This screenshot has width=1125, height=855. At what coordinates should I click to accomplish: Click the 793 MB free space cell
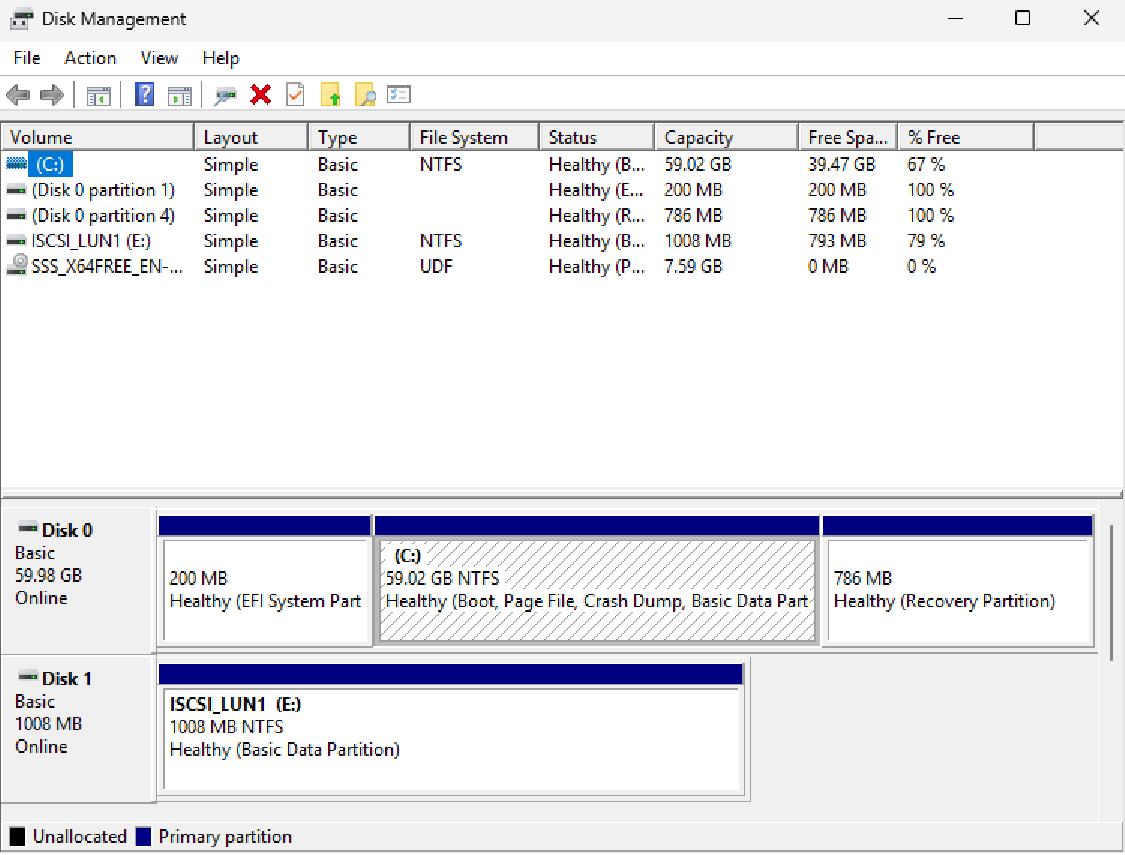837,241
